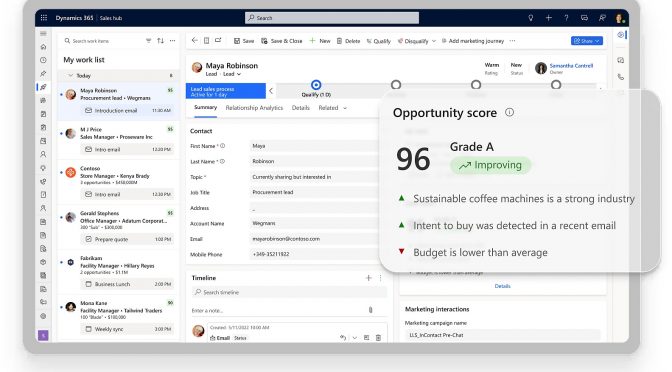The height and width of the screenshot is (372, 672).
Task: Open the app launcher waffle icon
Action: point(44,18)
